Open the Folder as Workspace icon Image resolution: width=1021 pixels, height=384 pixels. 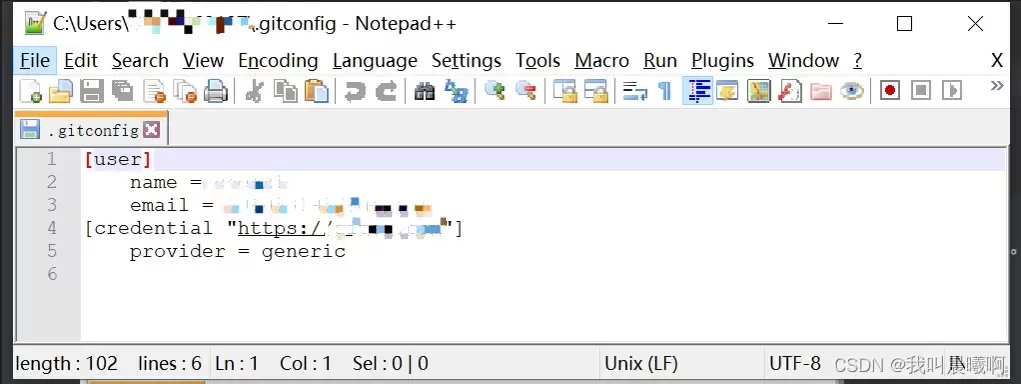[820, 91]
